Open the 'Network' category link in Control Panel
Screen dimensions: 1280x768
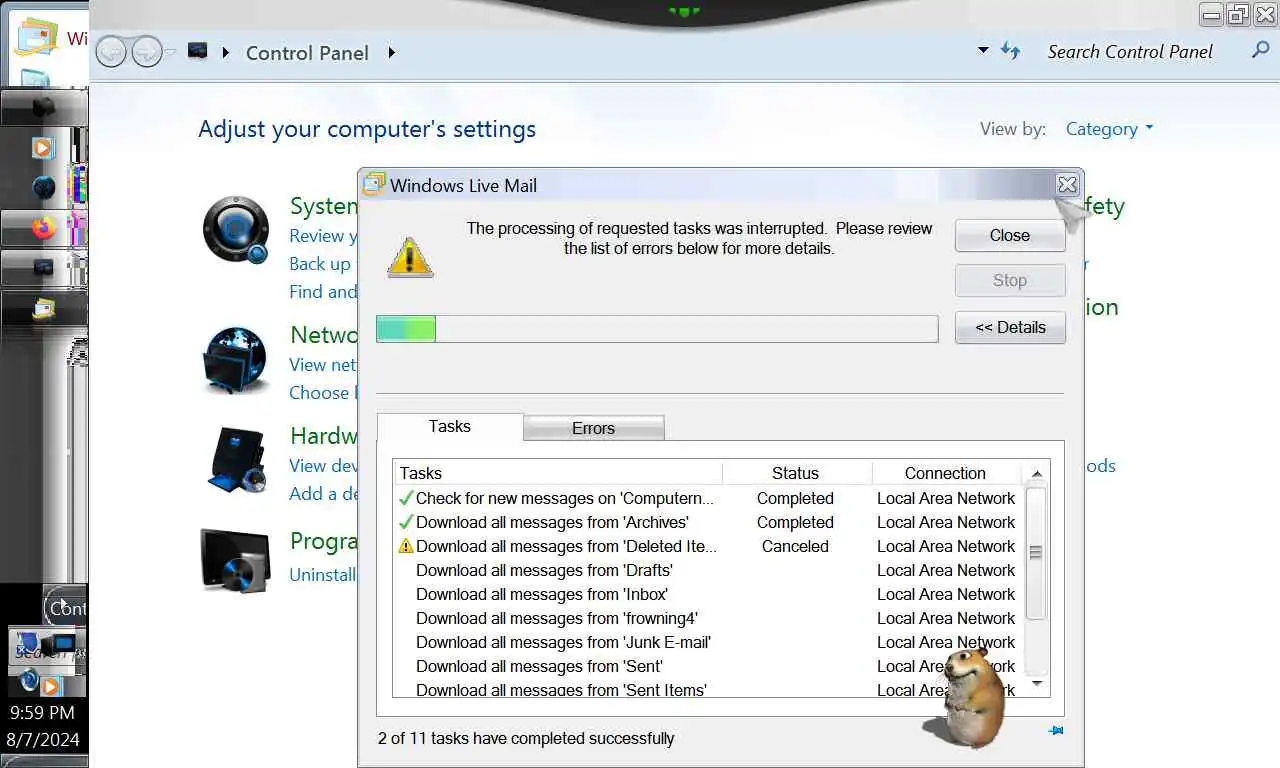tap(323, 334)
